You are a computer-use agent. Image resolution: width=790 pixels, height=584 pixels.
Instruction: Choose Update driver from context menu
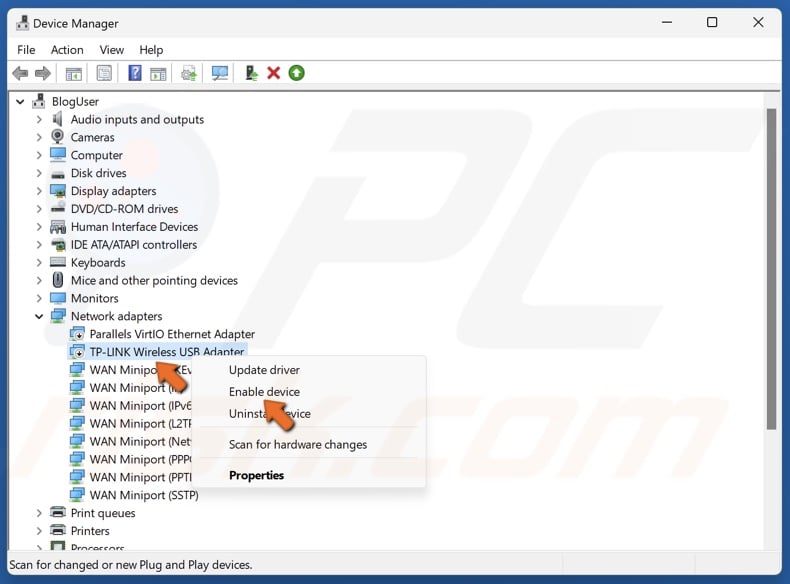coord(264,370)
